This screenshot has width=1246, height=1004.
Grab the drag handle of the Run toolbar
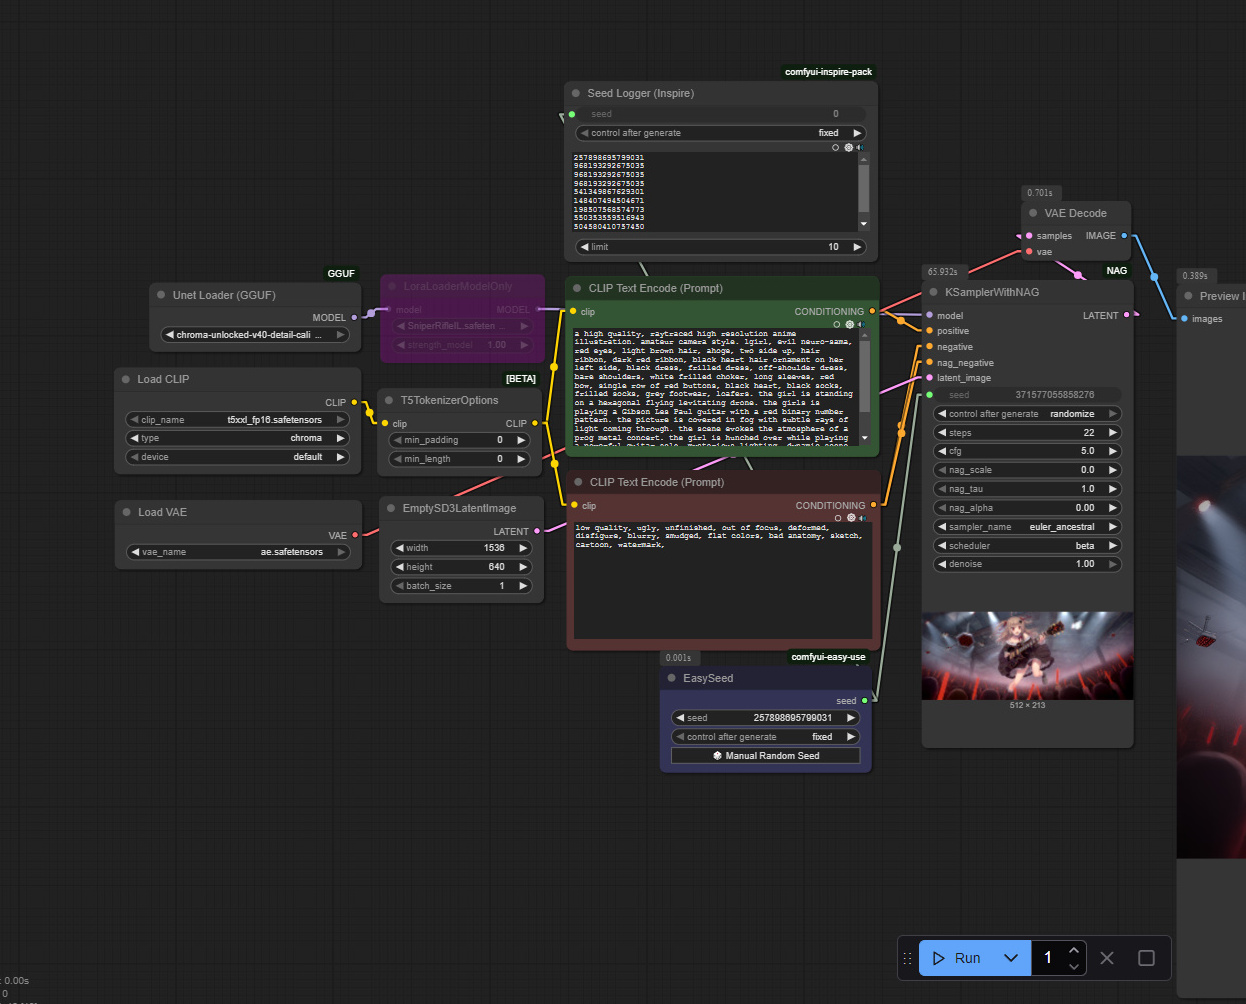point(908,958)
